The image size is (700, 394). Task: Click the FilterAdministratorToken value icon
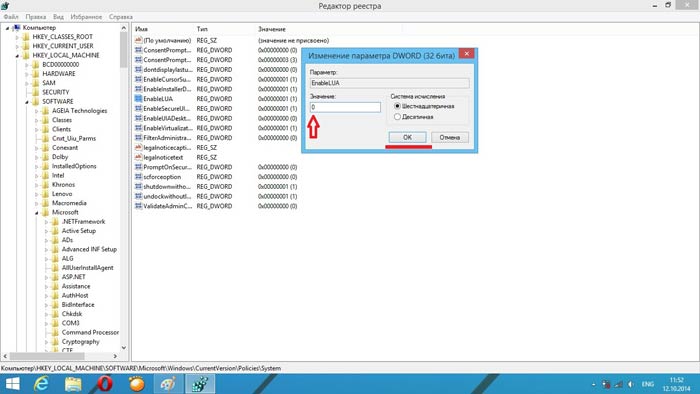138,138
